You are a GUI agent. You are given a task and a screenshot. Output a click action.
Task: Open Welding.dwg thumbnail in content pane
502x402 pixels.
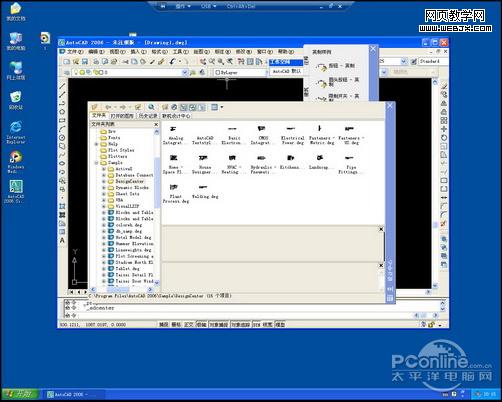point(205,191)
